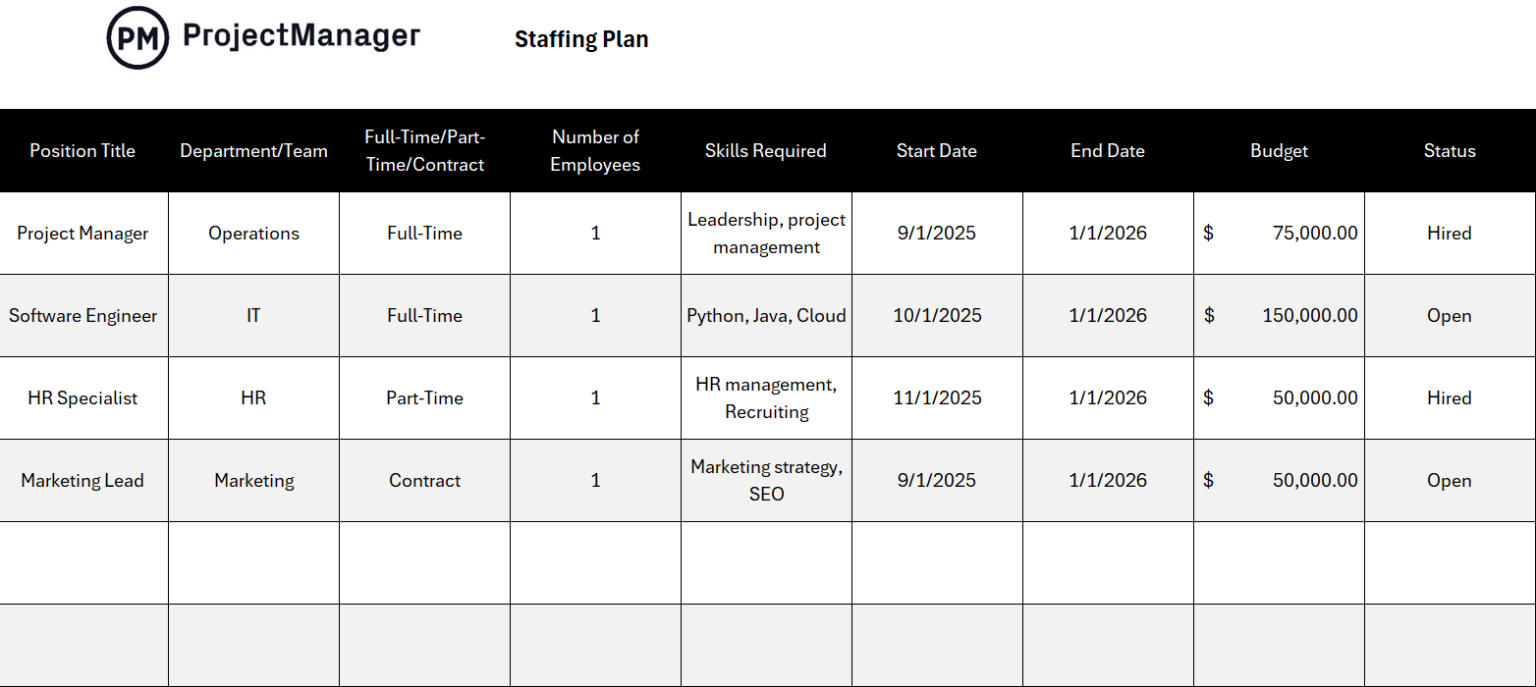Click the ProjectManager PM logo icon
Viewport: 1536px width, 687px height.
[x=137, y=38]
